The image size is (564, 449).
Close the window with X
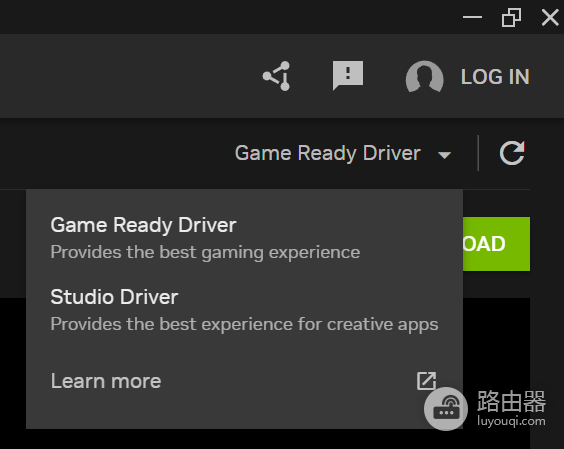click(550, 17)
